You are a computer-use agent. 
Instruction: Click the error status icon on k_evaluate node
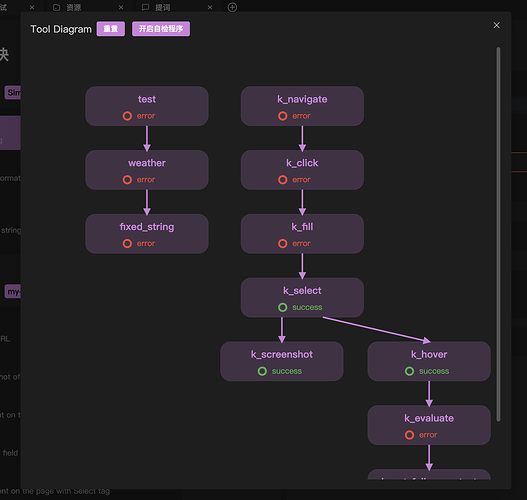pos(409,435)
